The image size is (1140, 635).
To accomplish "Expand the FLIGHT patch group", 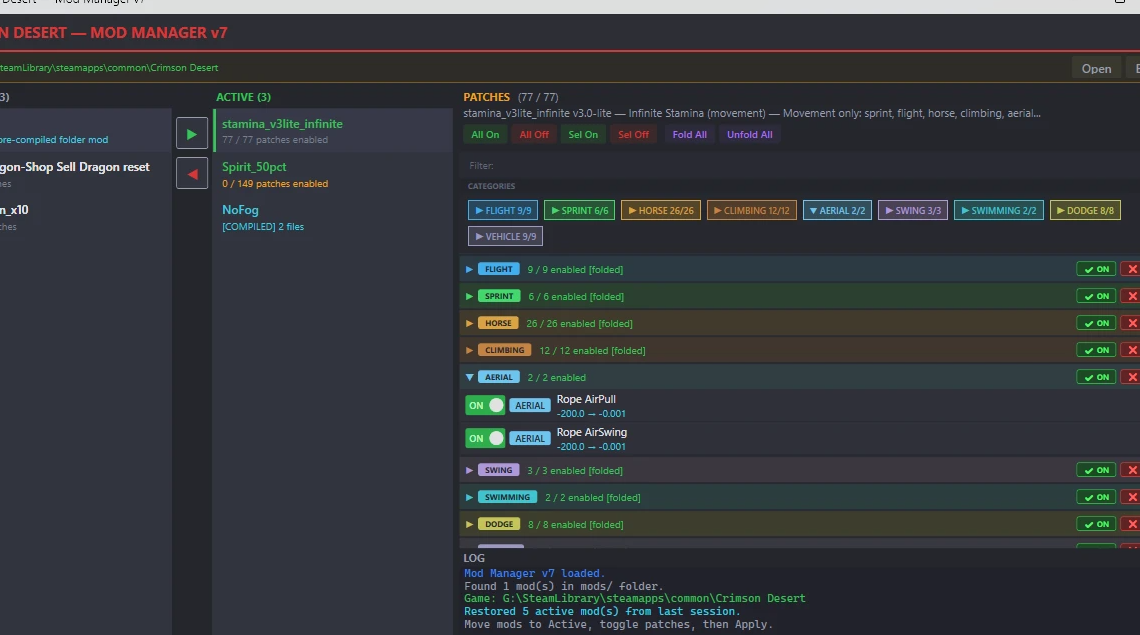I will (469, 269).
